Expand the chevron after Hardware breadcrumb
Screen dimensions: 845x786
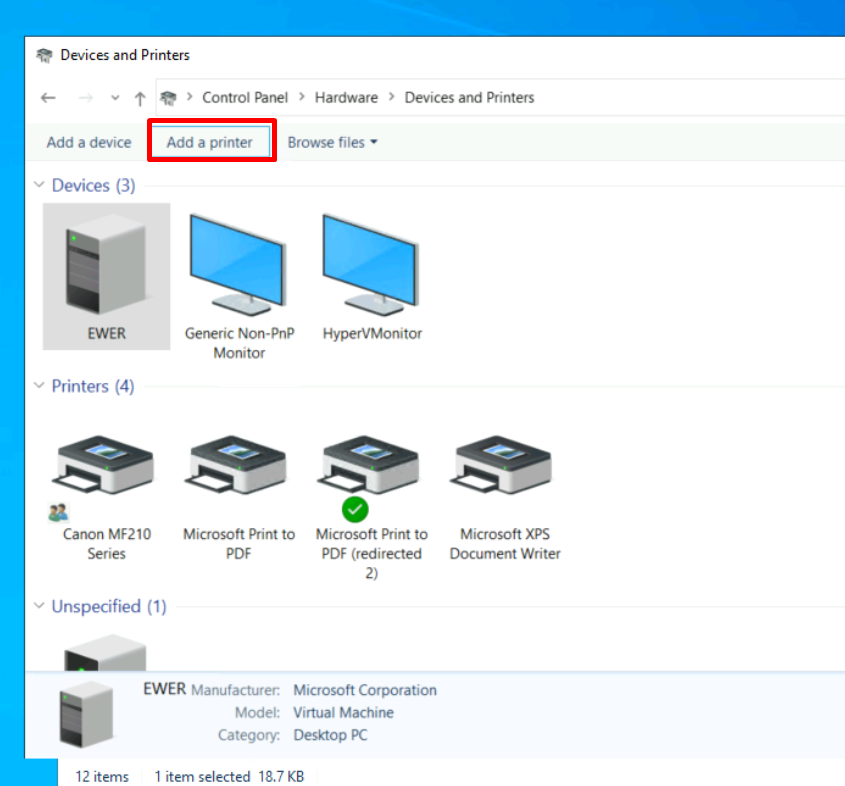[392, 97]
